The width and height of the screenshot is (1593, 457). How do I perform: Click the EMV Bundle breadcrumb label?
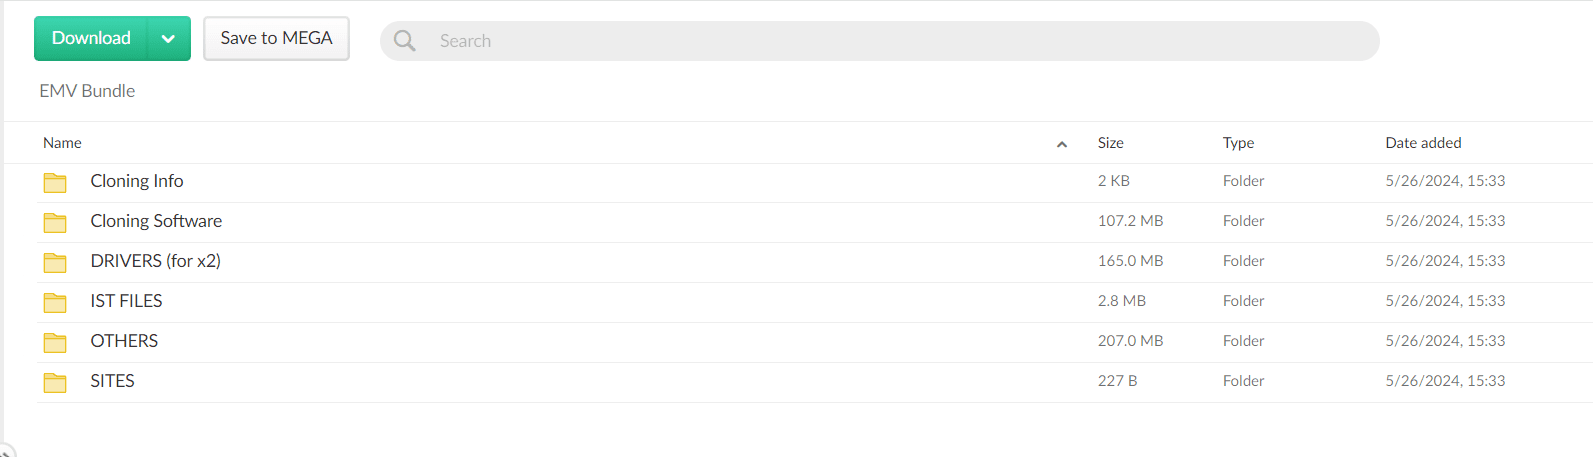click(x=87, y=91)
